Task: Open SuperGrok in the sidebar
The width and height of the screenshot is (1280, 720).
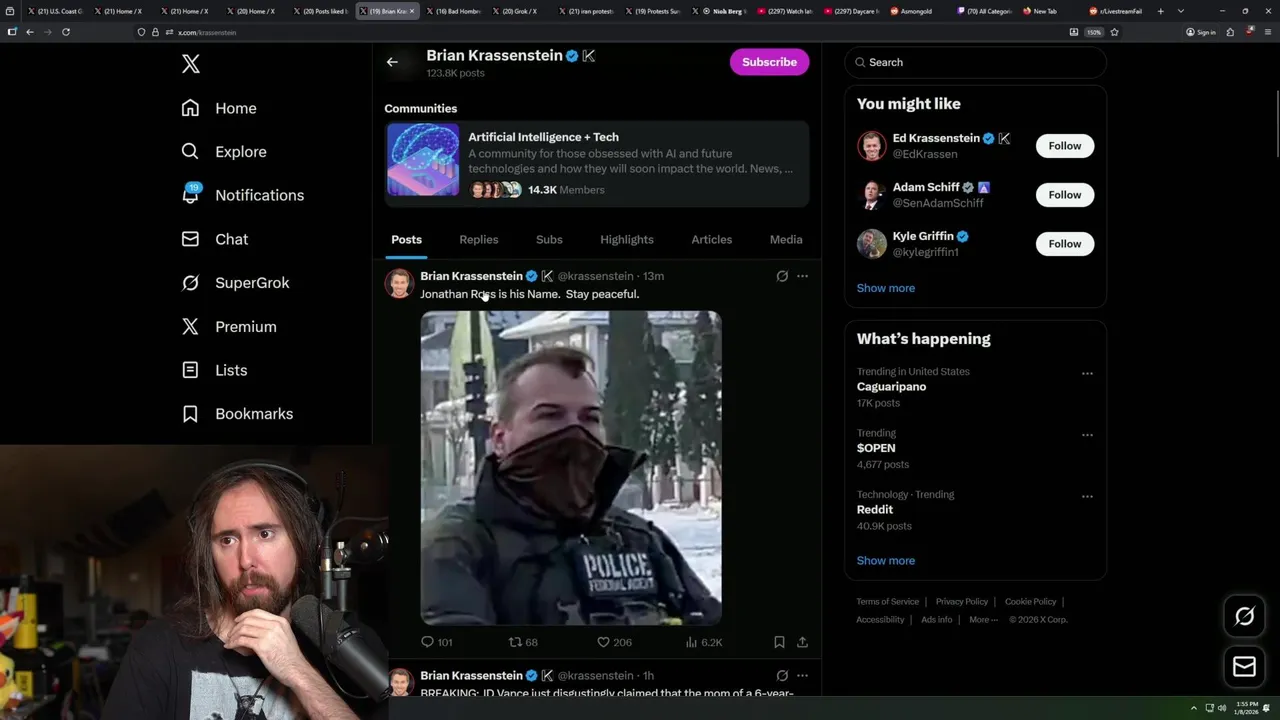Action: click(x=235, y=283)
